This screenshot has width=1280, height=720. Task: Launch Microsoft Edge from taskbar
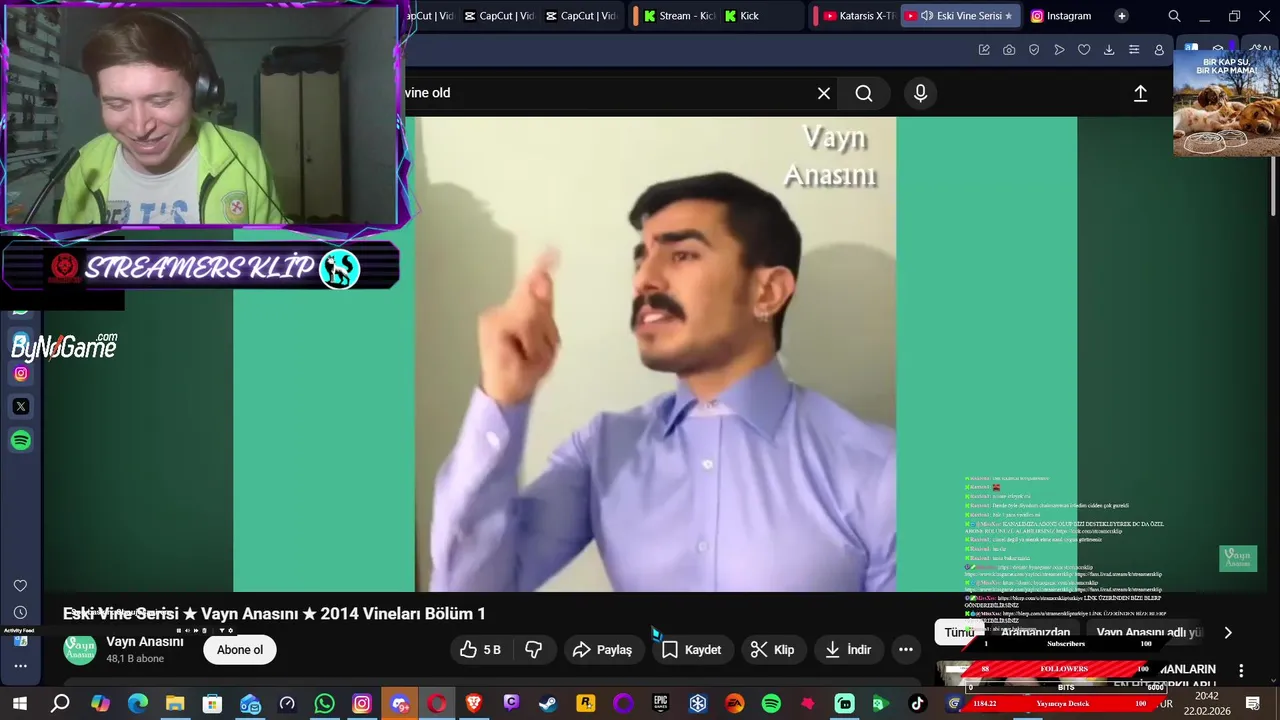click(x=138, y=704)
